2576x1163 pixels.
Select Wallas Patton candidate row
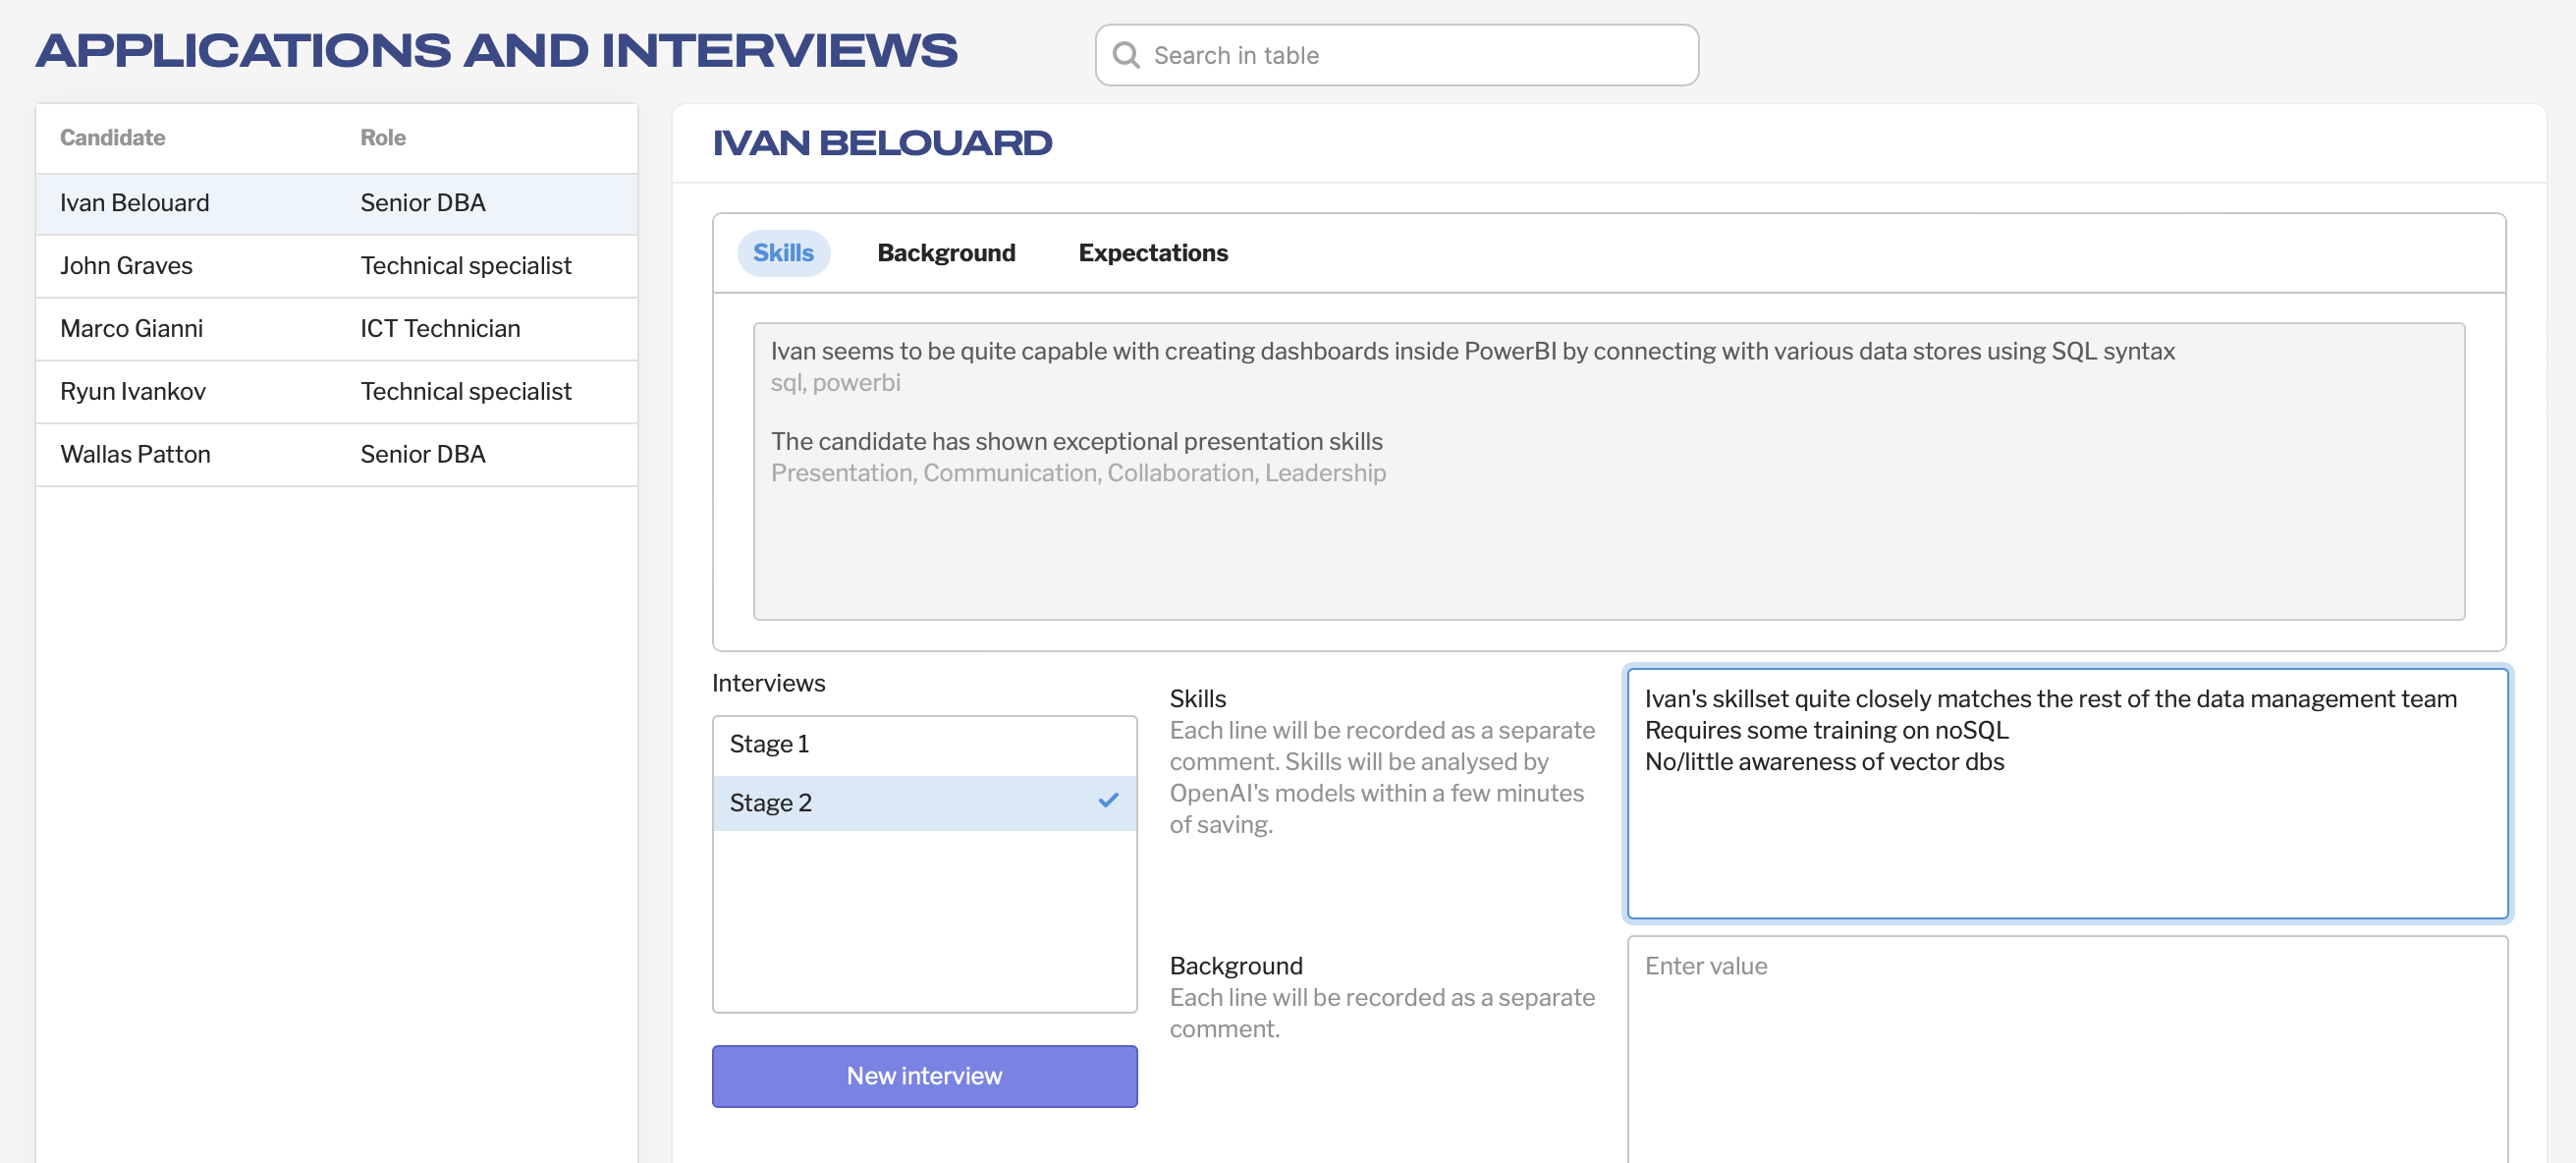(x=336, y=455)
